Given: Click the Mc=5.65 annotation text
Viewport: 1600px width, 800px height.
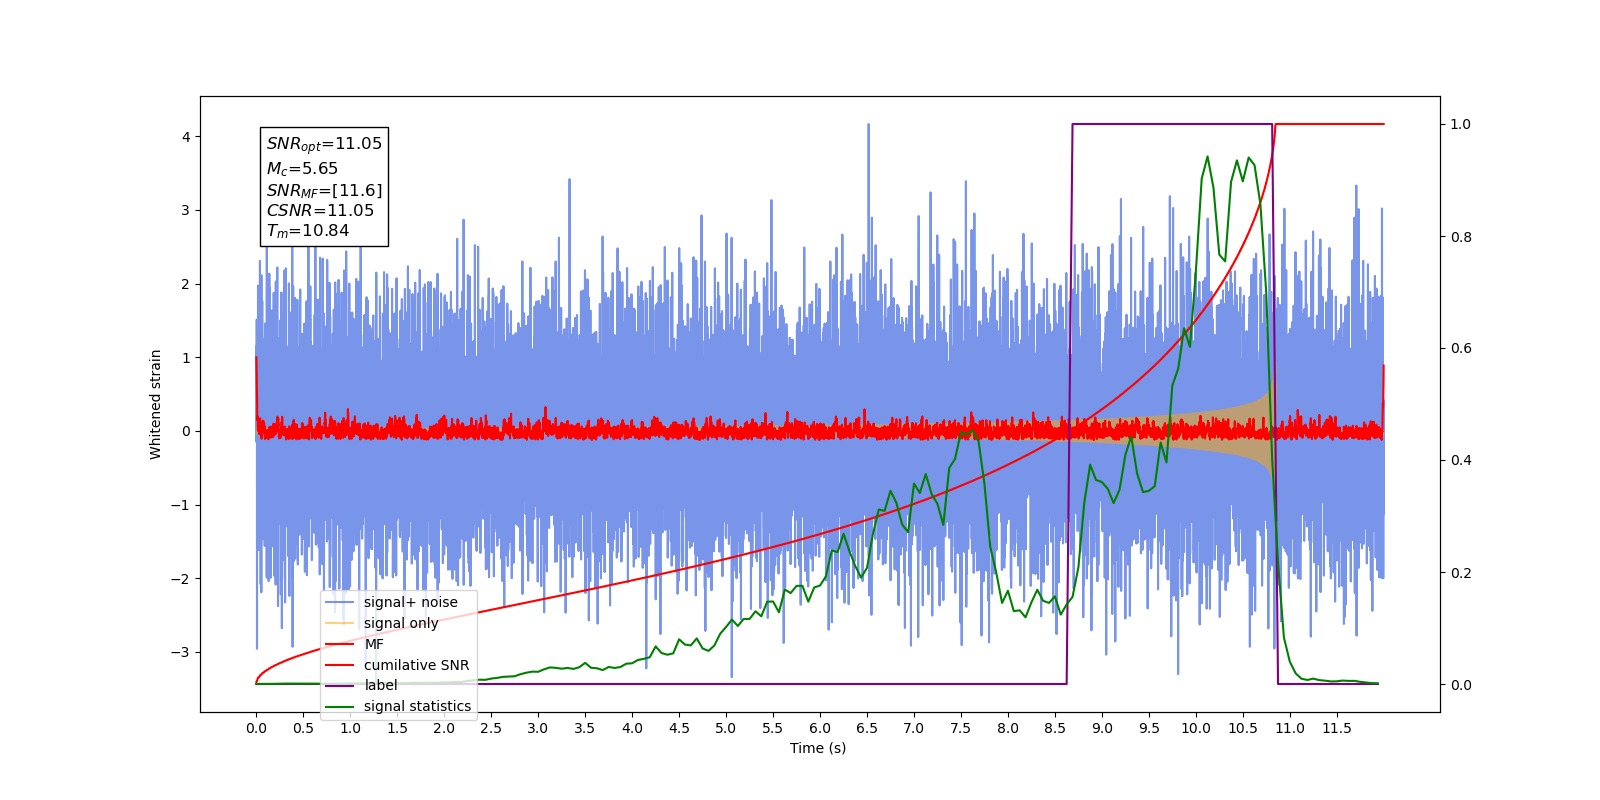Looking at the screenshot, I should [302, 169].
